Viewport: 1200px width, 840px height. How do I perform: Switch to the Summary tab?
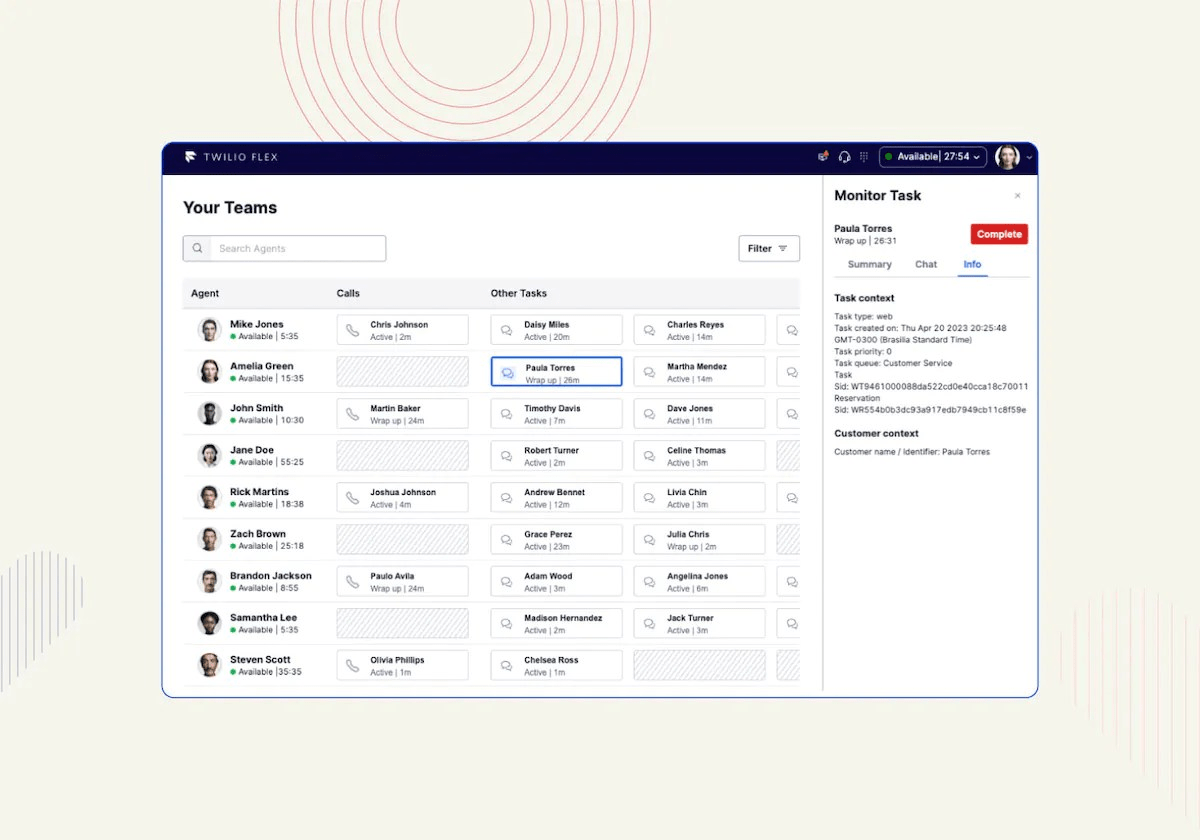coord(869,264)
